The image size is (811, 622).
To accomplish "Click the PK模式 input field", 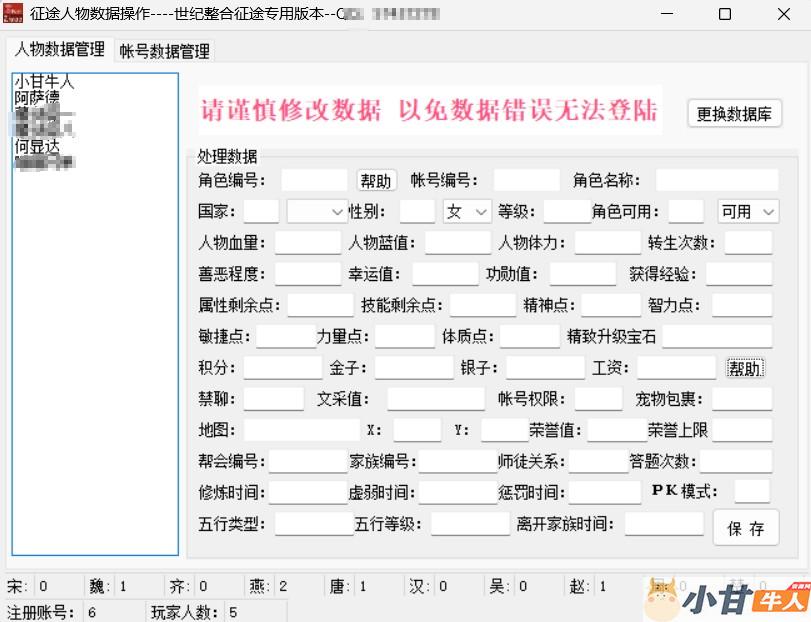I will coord(752,491).
